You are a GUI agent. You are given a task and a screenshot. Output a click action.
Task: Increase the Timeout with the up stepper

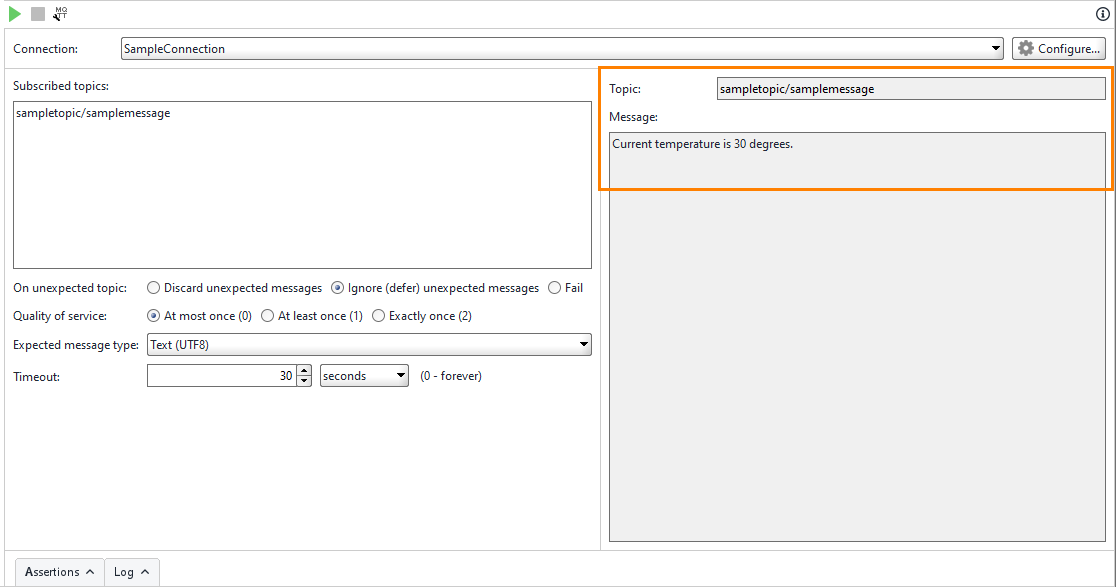click(x=304, y=371)
